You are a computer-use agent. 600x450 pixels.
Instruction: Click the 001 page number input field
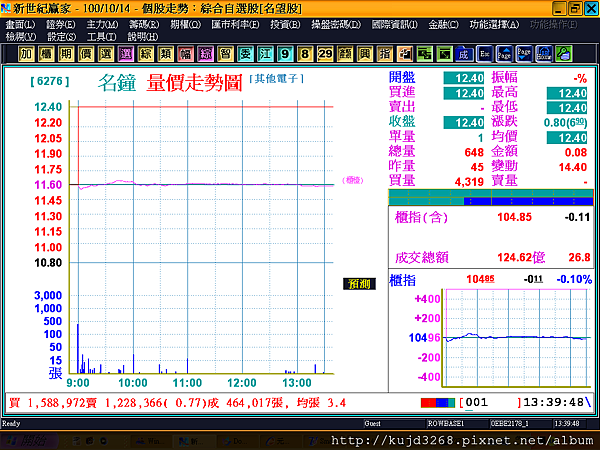coord(491,403)
